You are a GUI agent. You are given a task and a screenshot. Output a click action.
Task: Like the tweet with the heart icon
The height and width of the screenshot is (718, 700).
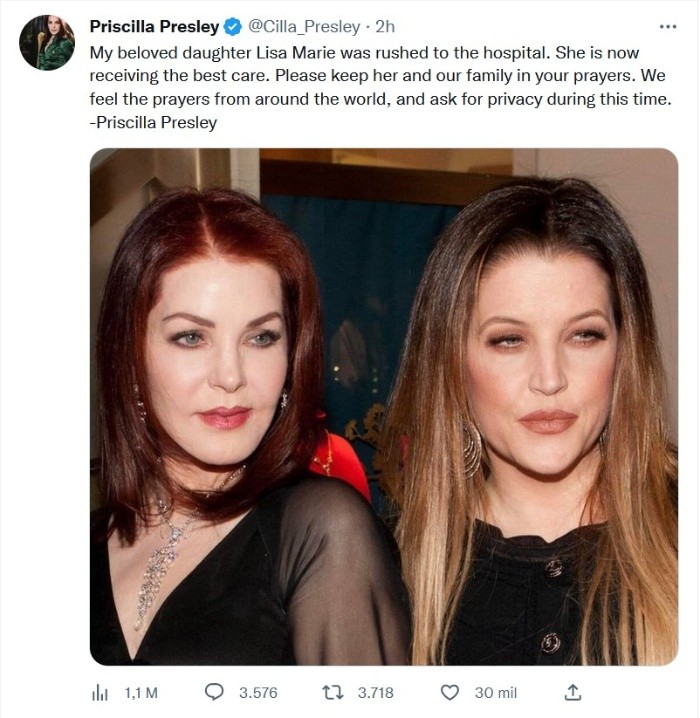click(x=450, y=692)
